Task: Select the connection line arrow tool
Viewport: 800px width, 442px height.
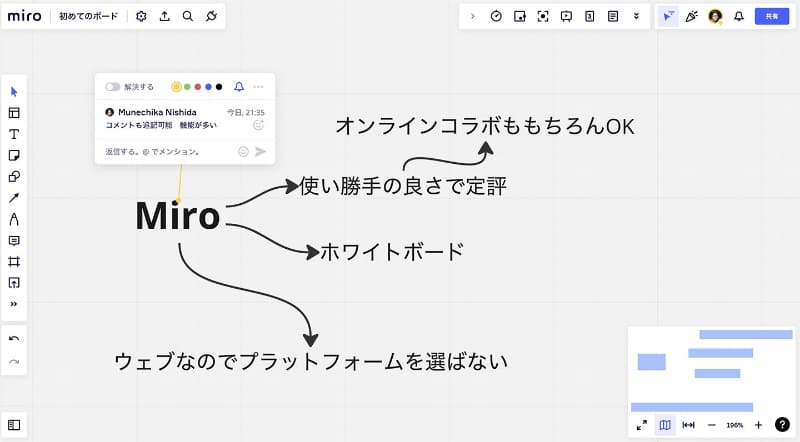Action: 14,198
